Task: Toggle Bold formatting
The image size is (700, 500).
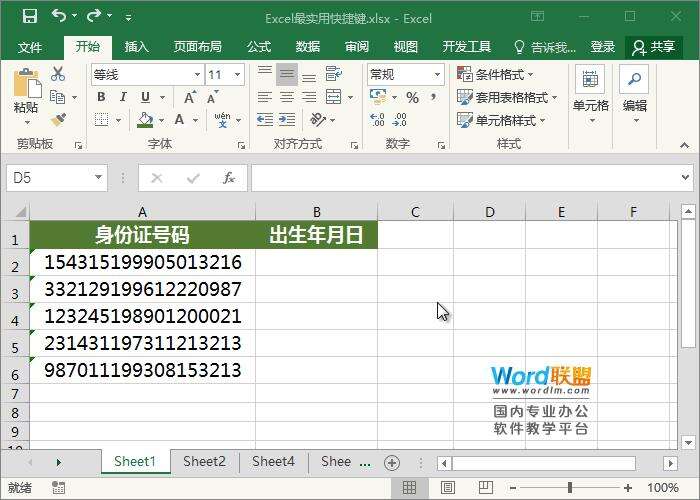Action: point(101,98)
